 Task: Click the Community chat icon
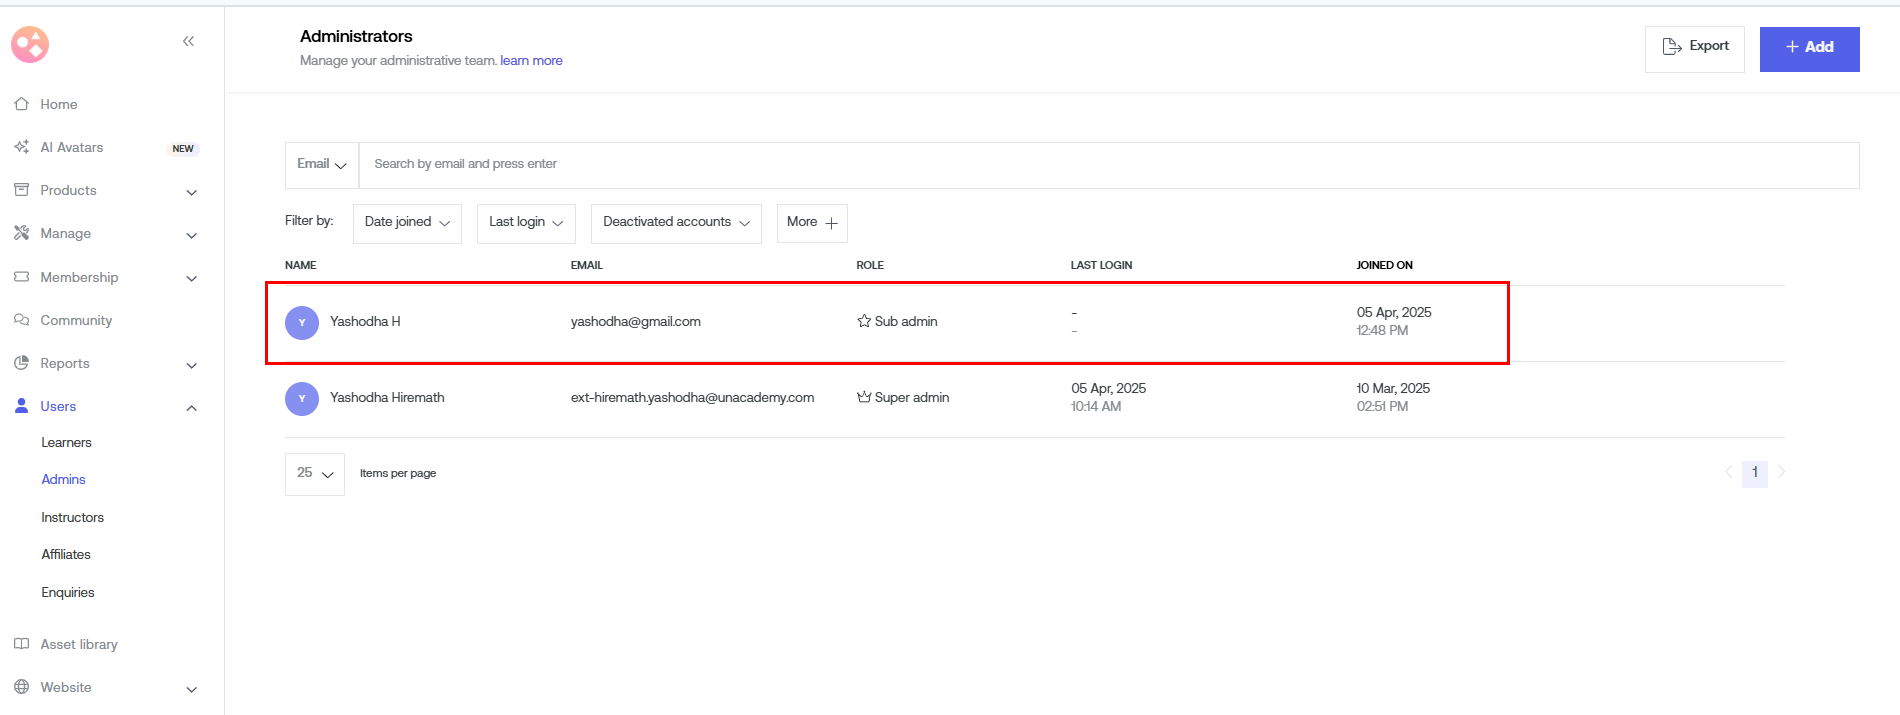pos(21,320)
